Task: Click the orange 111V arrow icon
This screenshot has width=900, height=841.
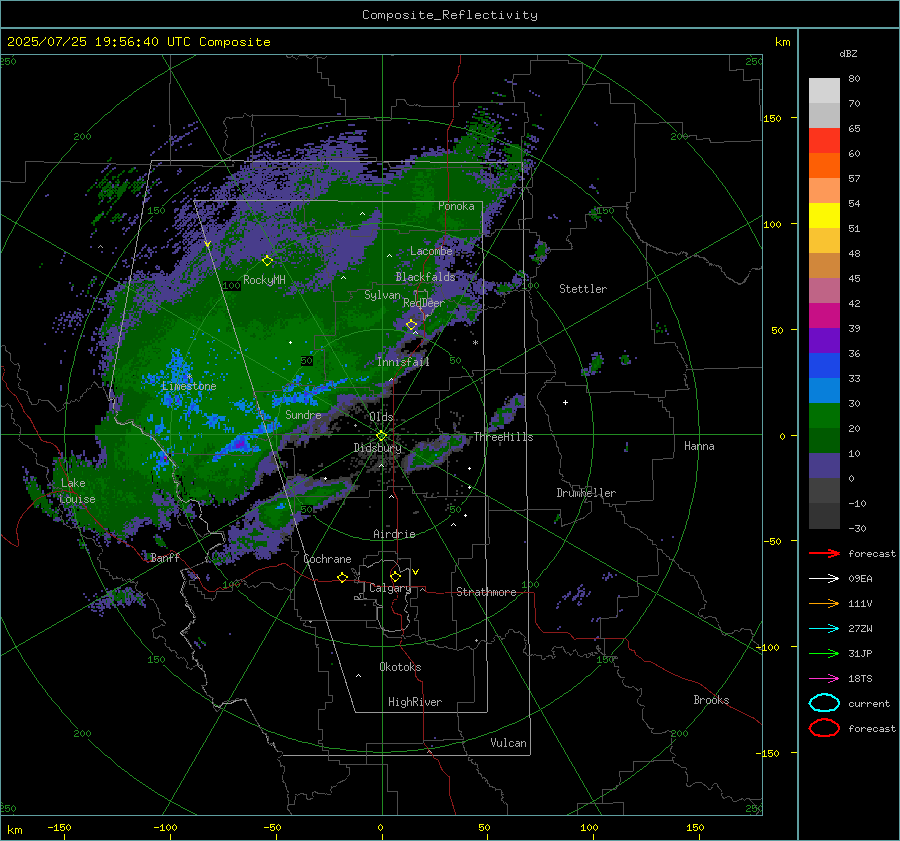Action: point(824,603)
